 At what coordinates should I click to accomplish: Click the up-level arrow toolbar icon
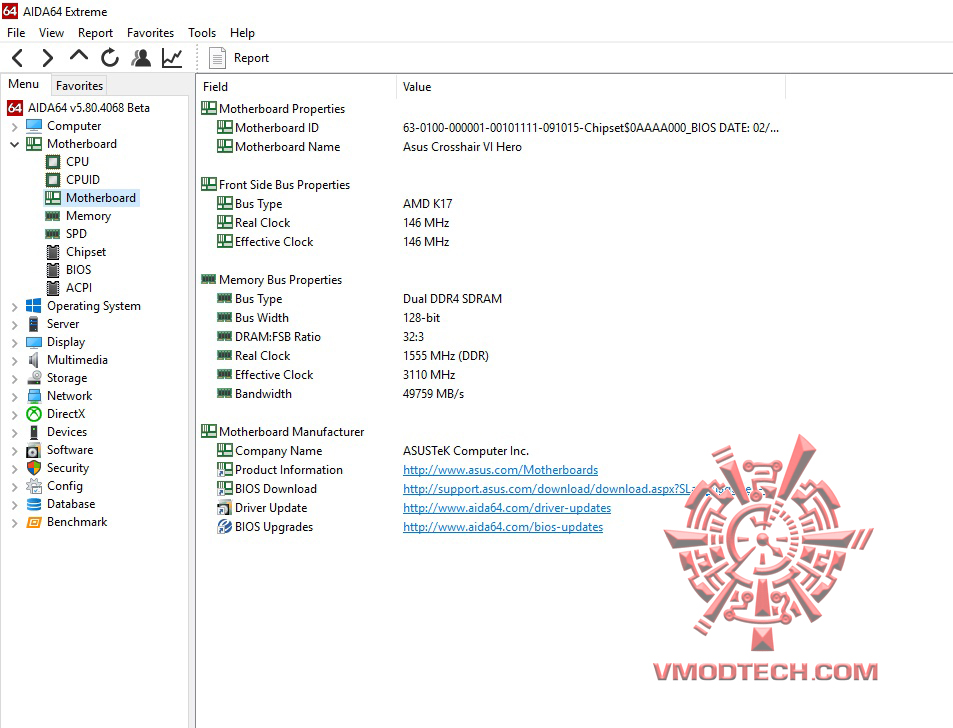pos(78,57)
